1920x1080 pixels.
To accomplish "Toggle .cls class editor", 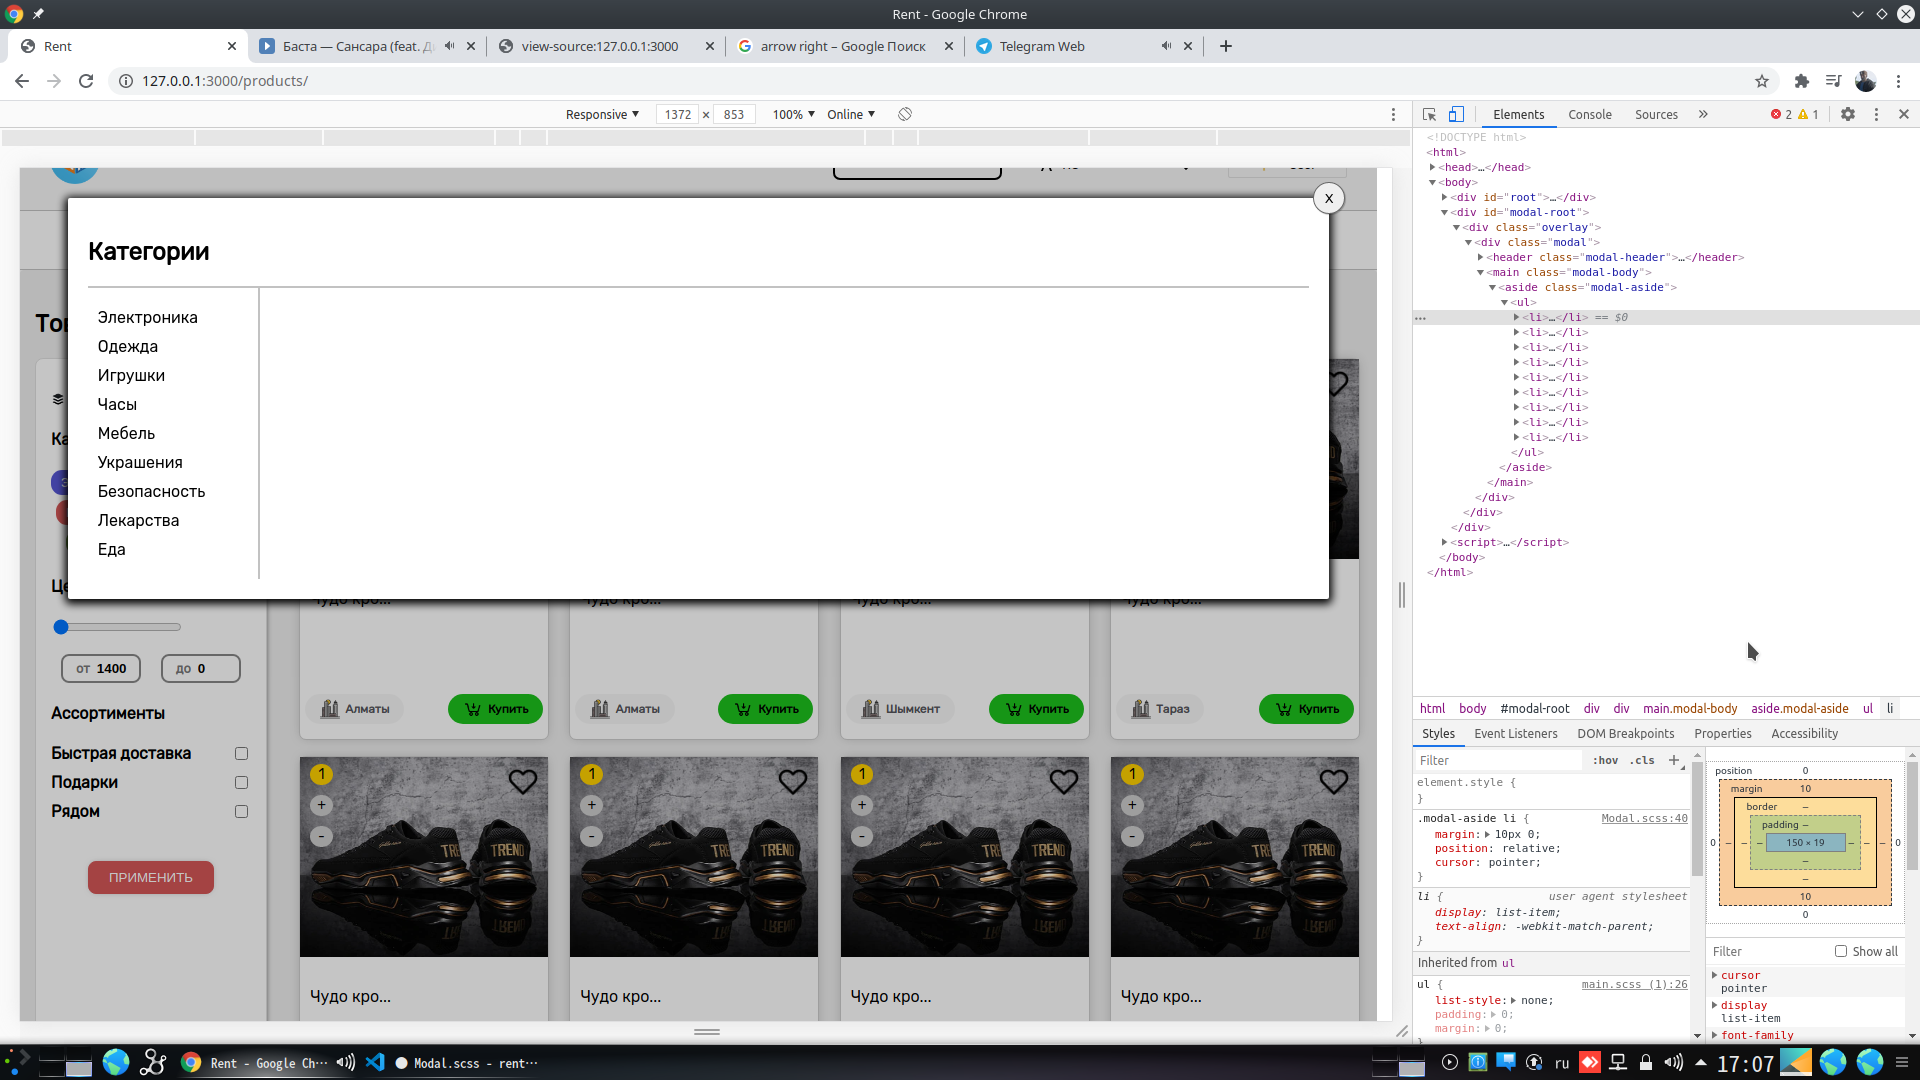I will pos(1642,760).
